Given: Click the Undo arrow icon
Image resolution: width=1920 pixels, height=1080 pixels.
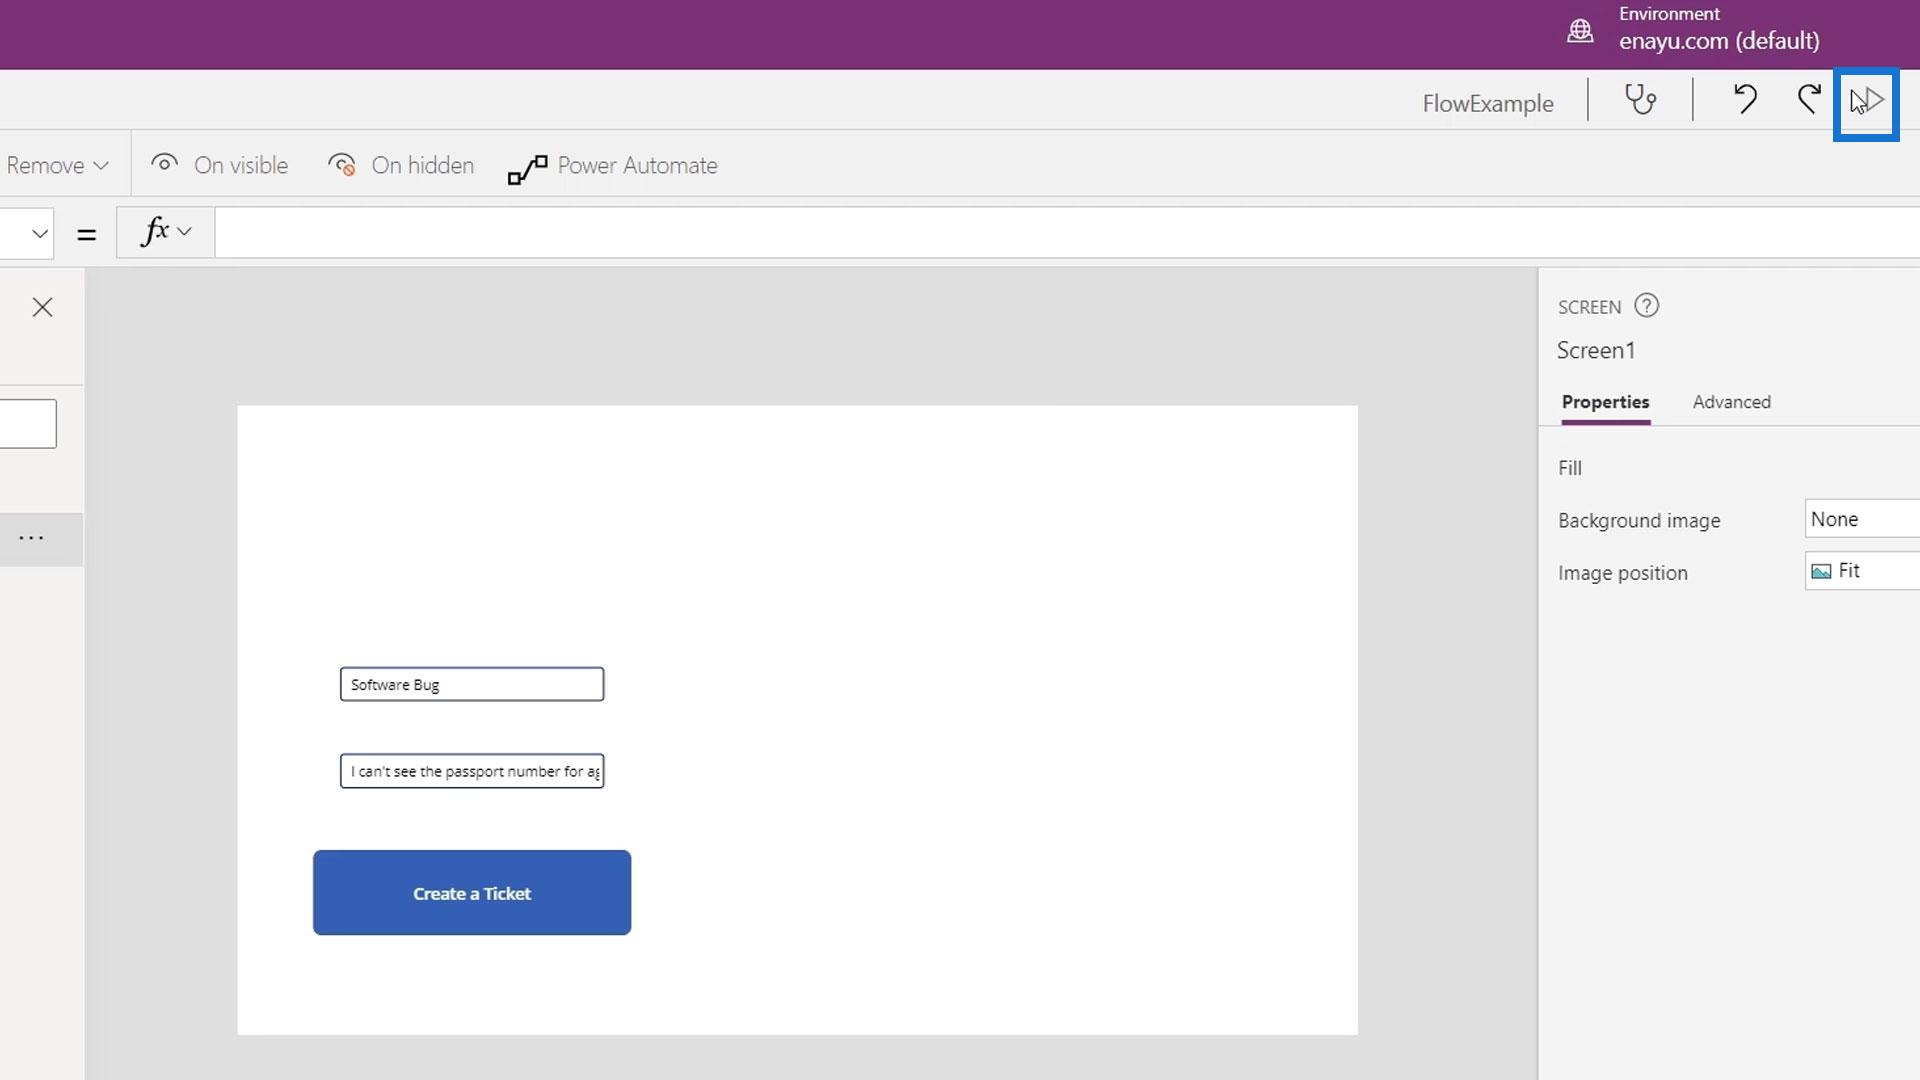Looking at the screenshot, I should 1745,99.
